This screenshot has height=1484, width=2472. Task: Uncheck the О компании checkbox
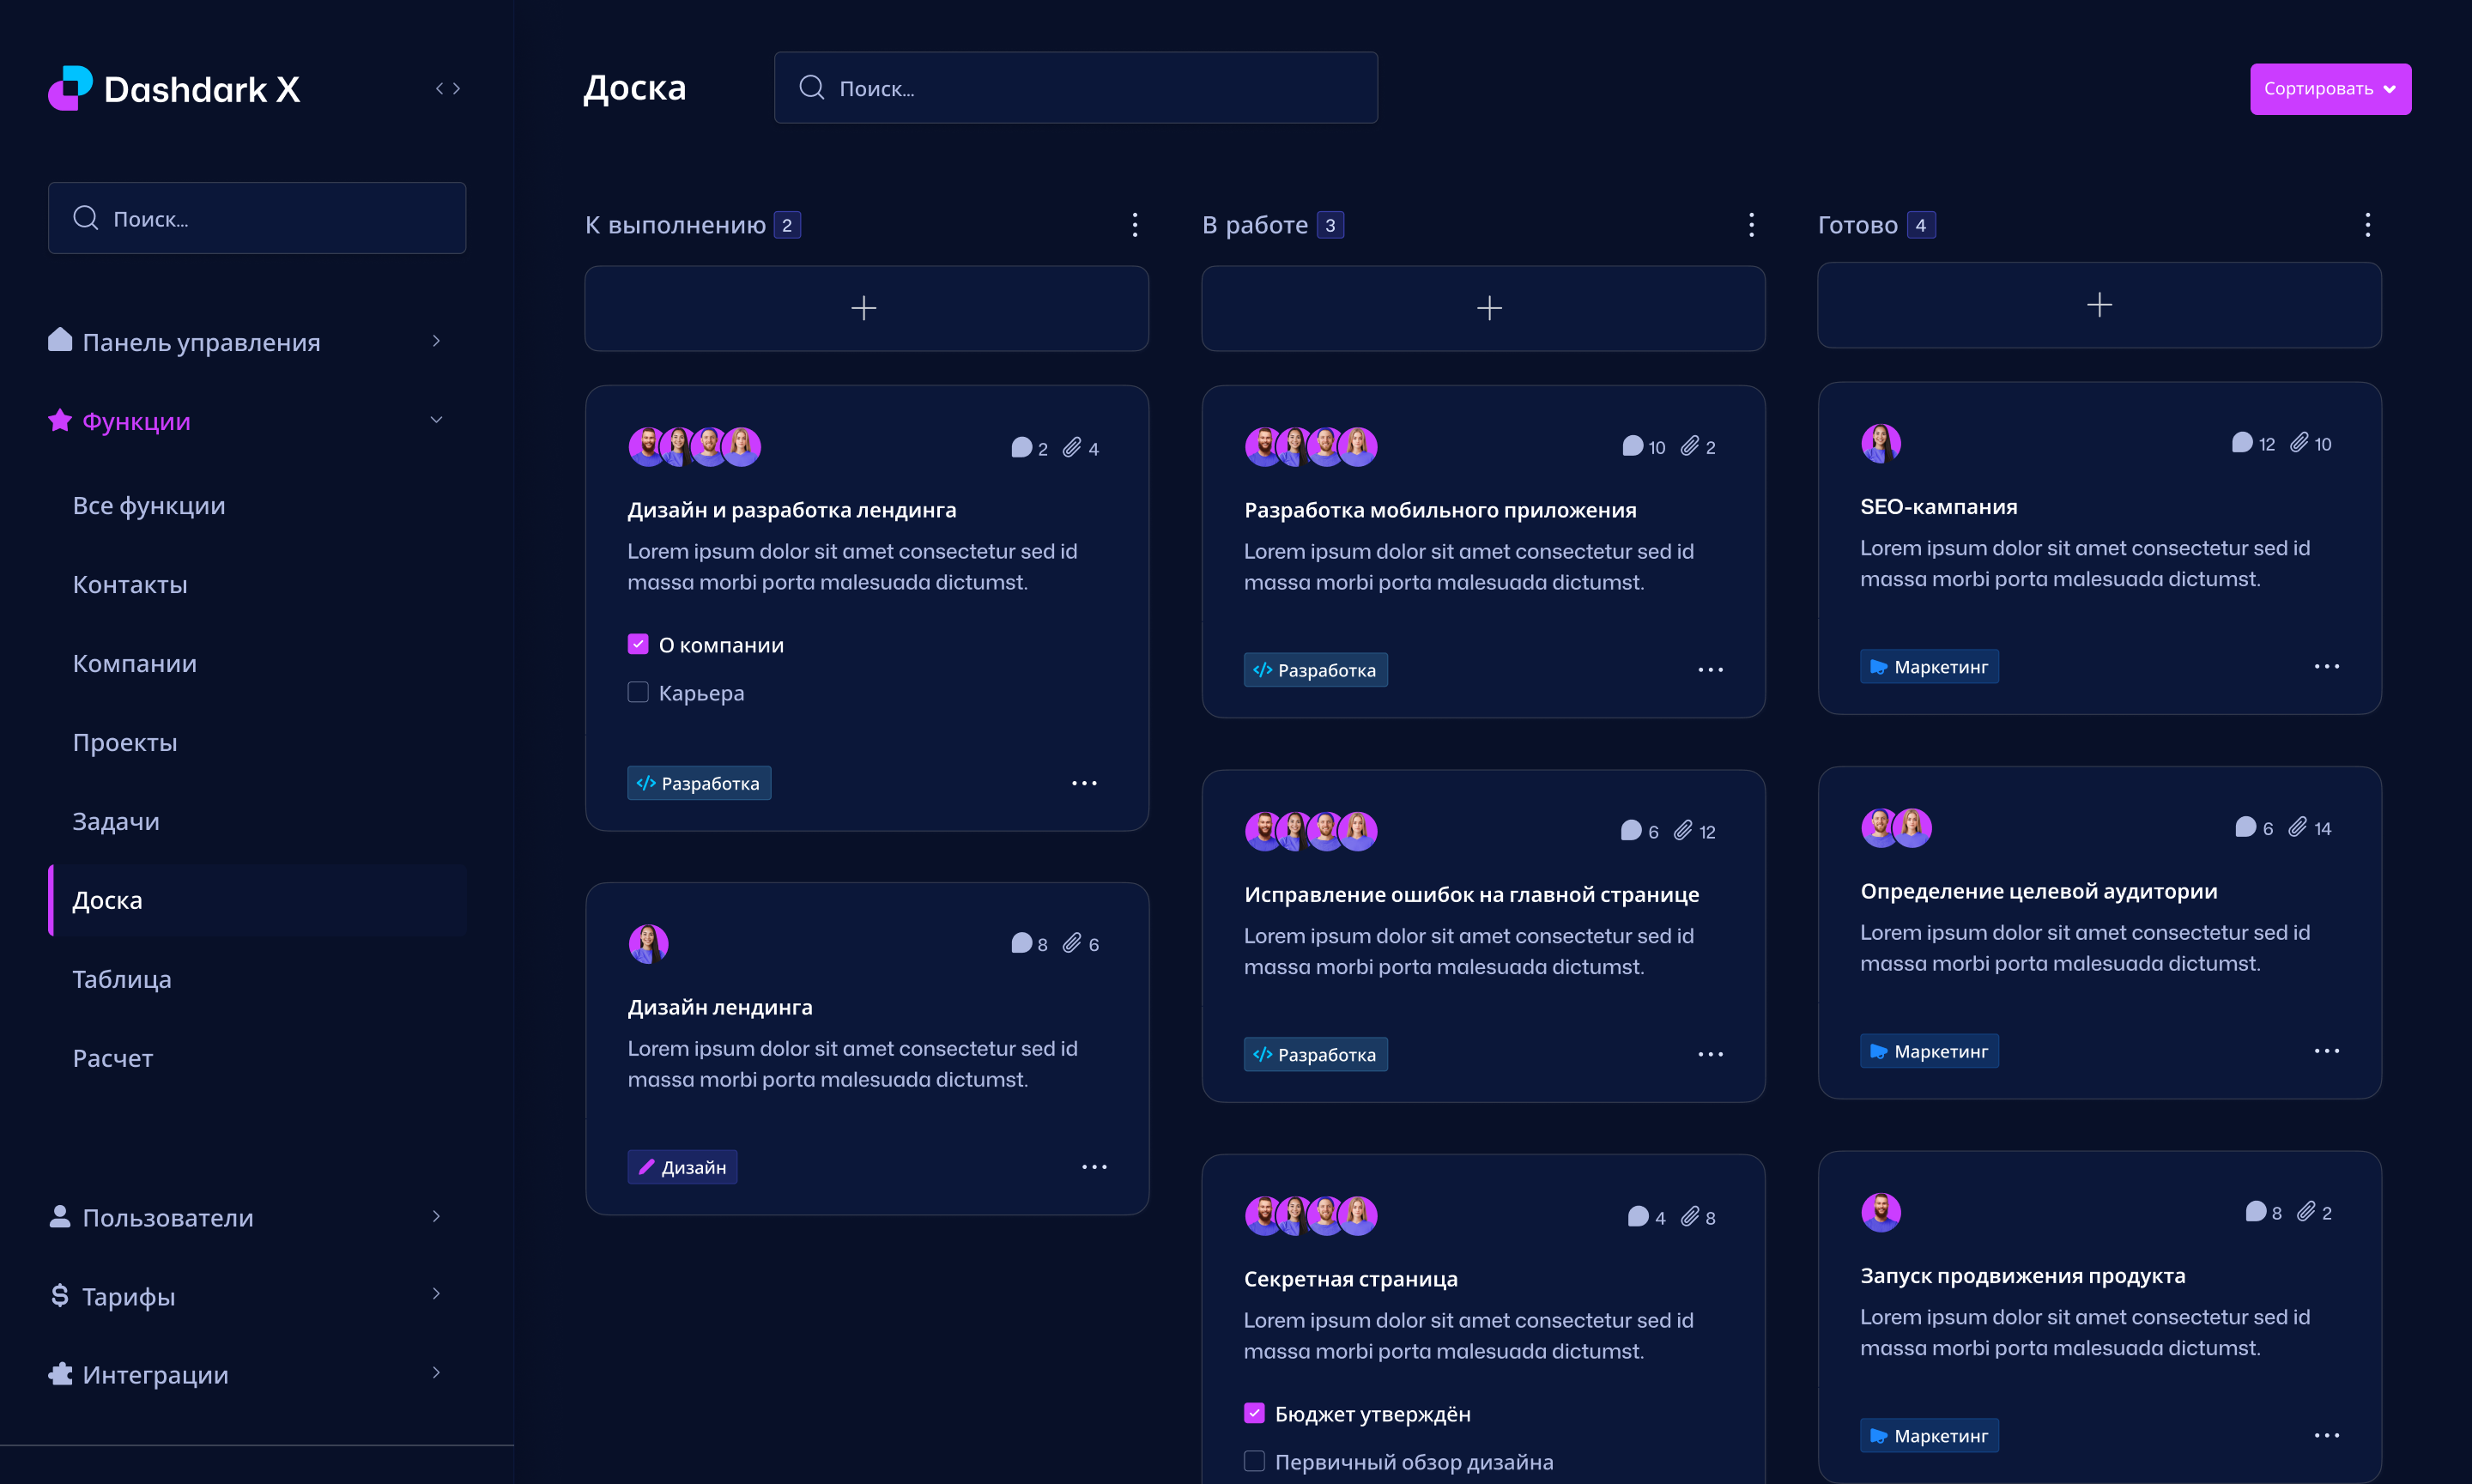click(638, 644)
